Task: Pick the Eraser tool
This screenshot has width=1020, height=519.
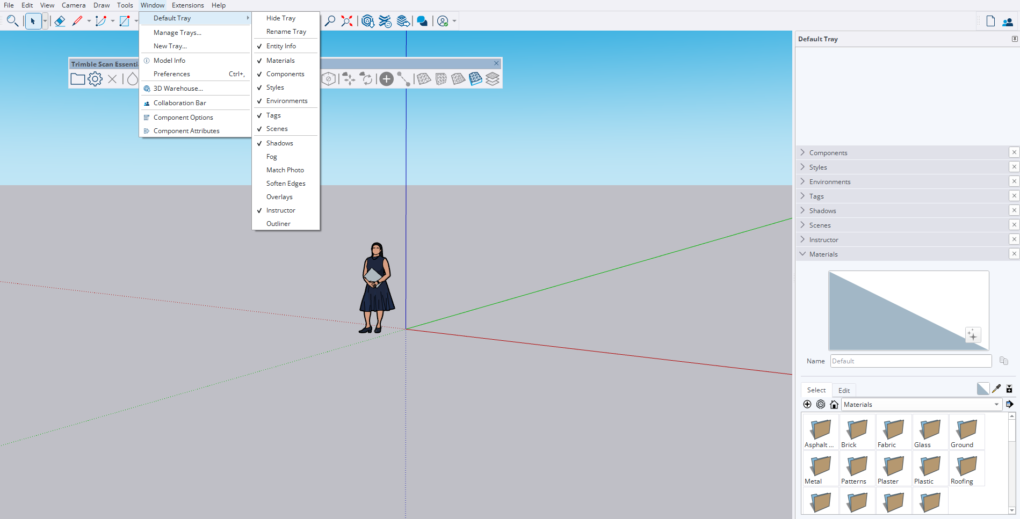Action: click(60, 21)
